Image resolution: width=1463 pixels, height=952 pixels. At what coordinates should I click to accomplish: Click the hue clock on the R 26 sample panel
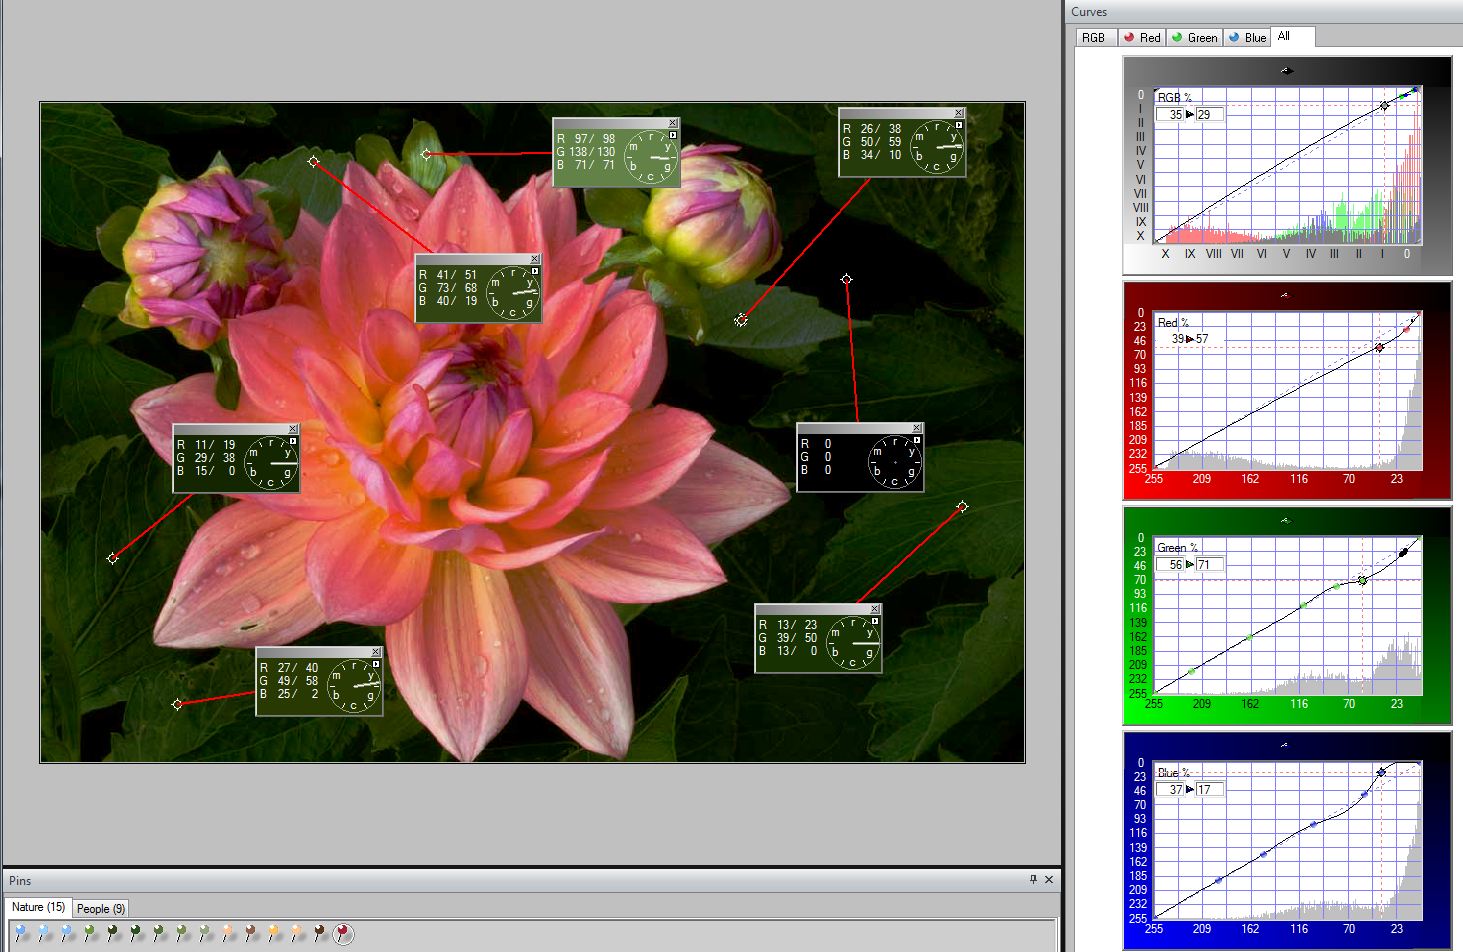click(x=935, y=148)
